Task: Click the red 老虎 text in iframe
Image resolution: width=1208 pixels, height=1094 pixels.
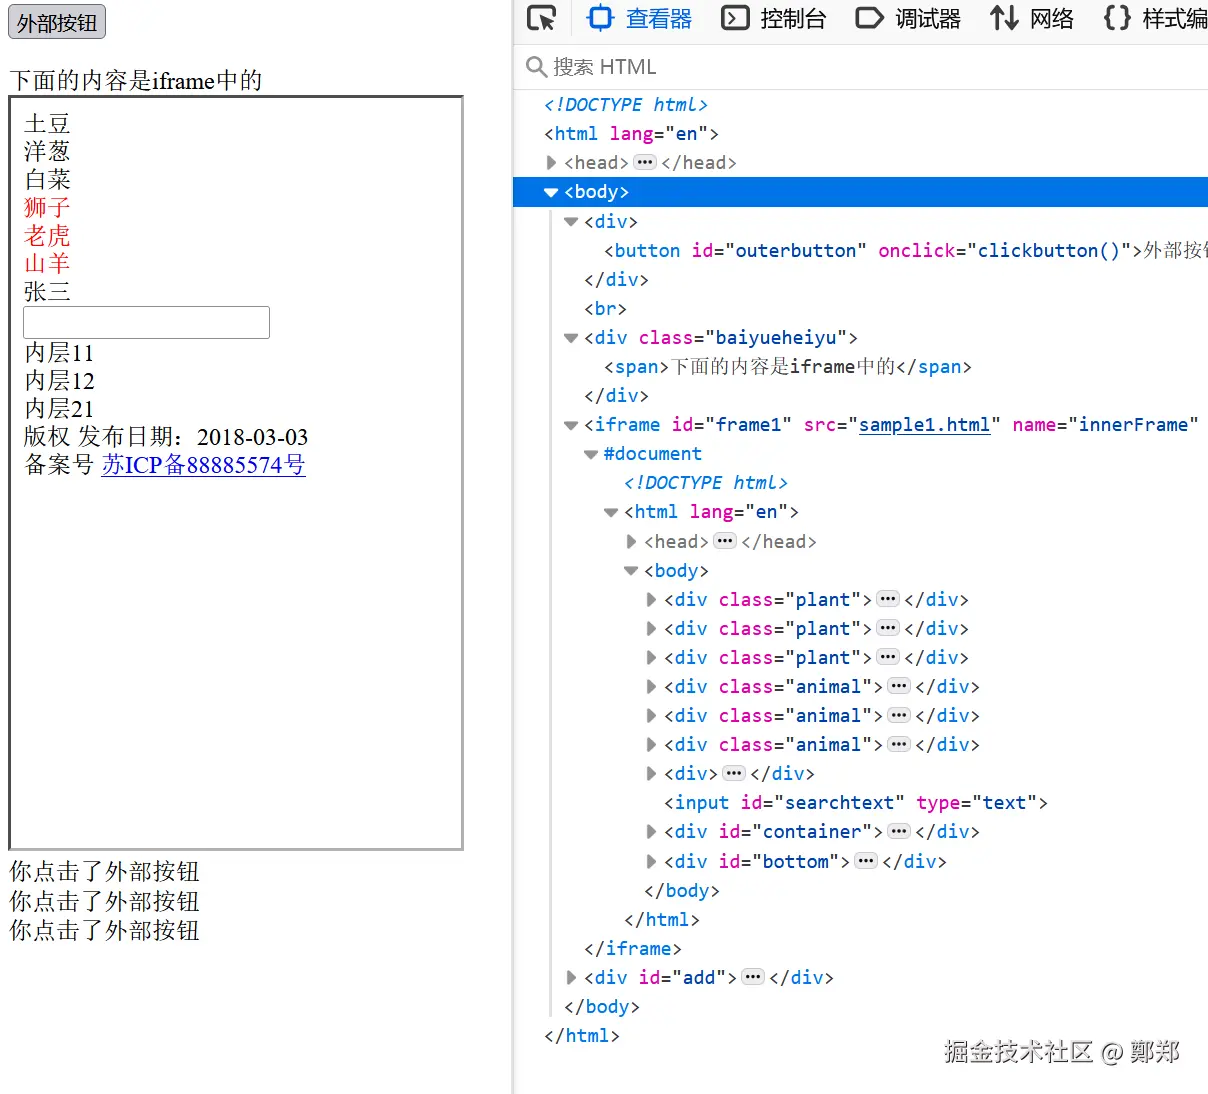Action: click(x=47, y=235)
